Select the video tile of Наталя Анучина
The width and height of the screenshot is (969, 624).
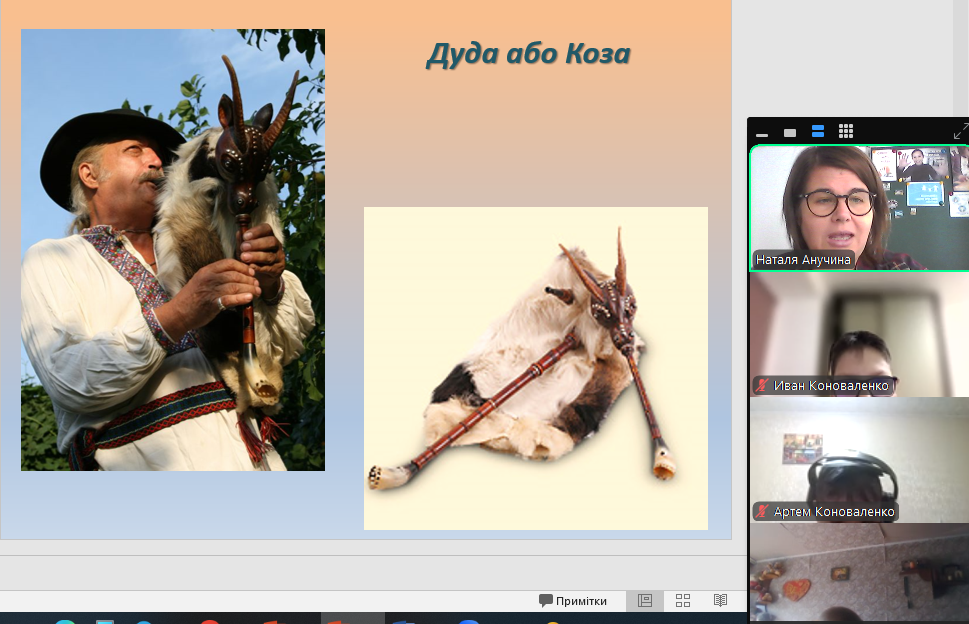[x=859, y=208]
